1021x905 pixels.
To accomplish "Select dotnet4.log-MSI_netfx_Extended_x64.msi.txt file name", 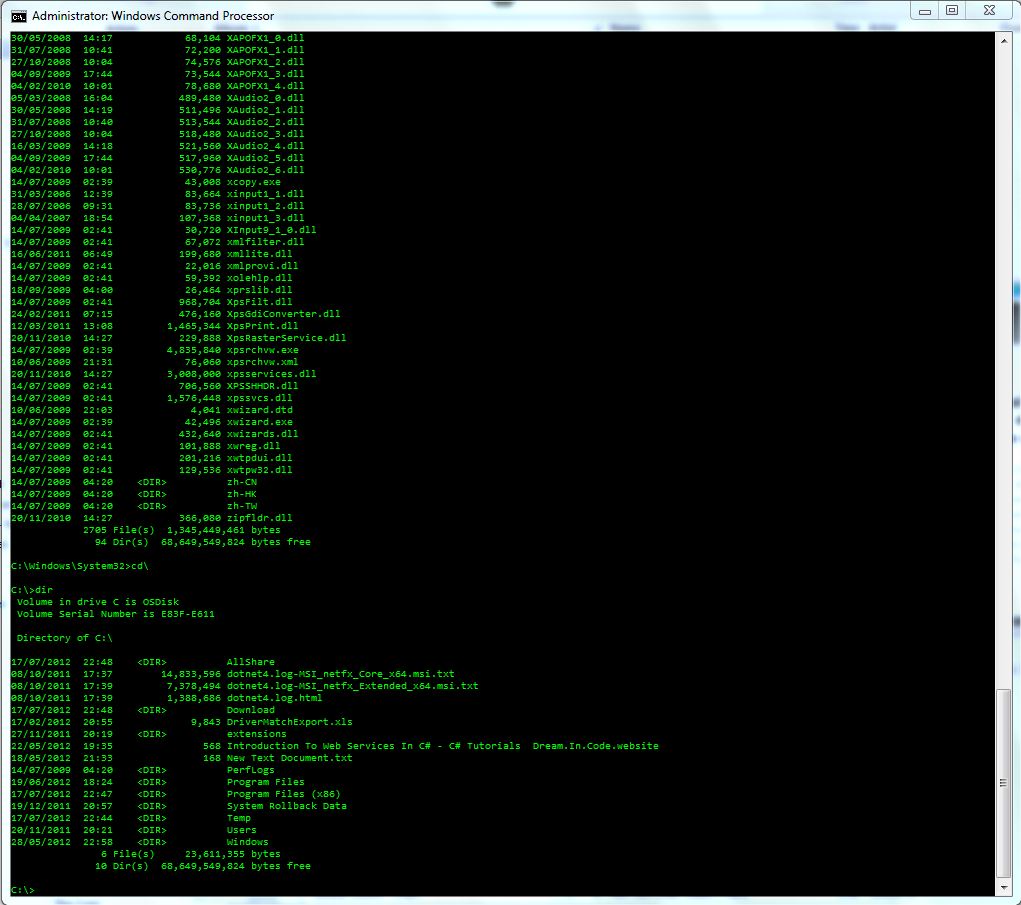I will 352,686.
